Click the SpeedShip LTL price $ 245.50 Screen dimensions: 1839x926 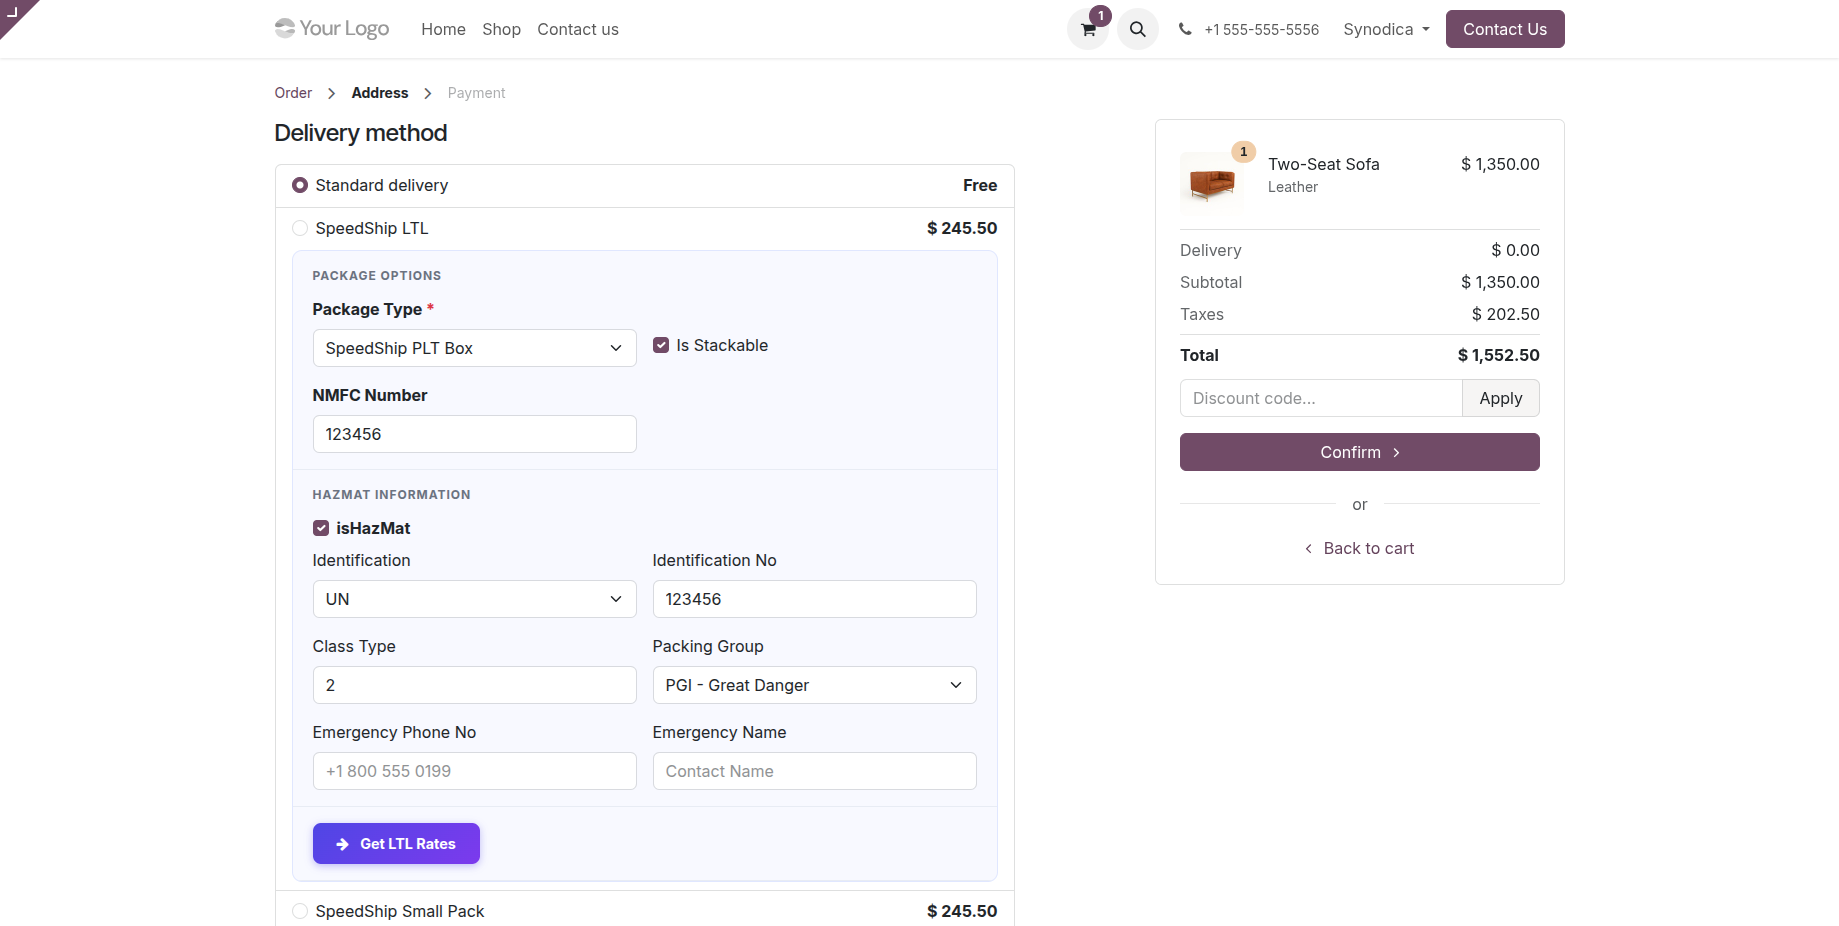pyautogui.click(x=962, y=228)
